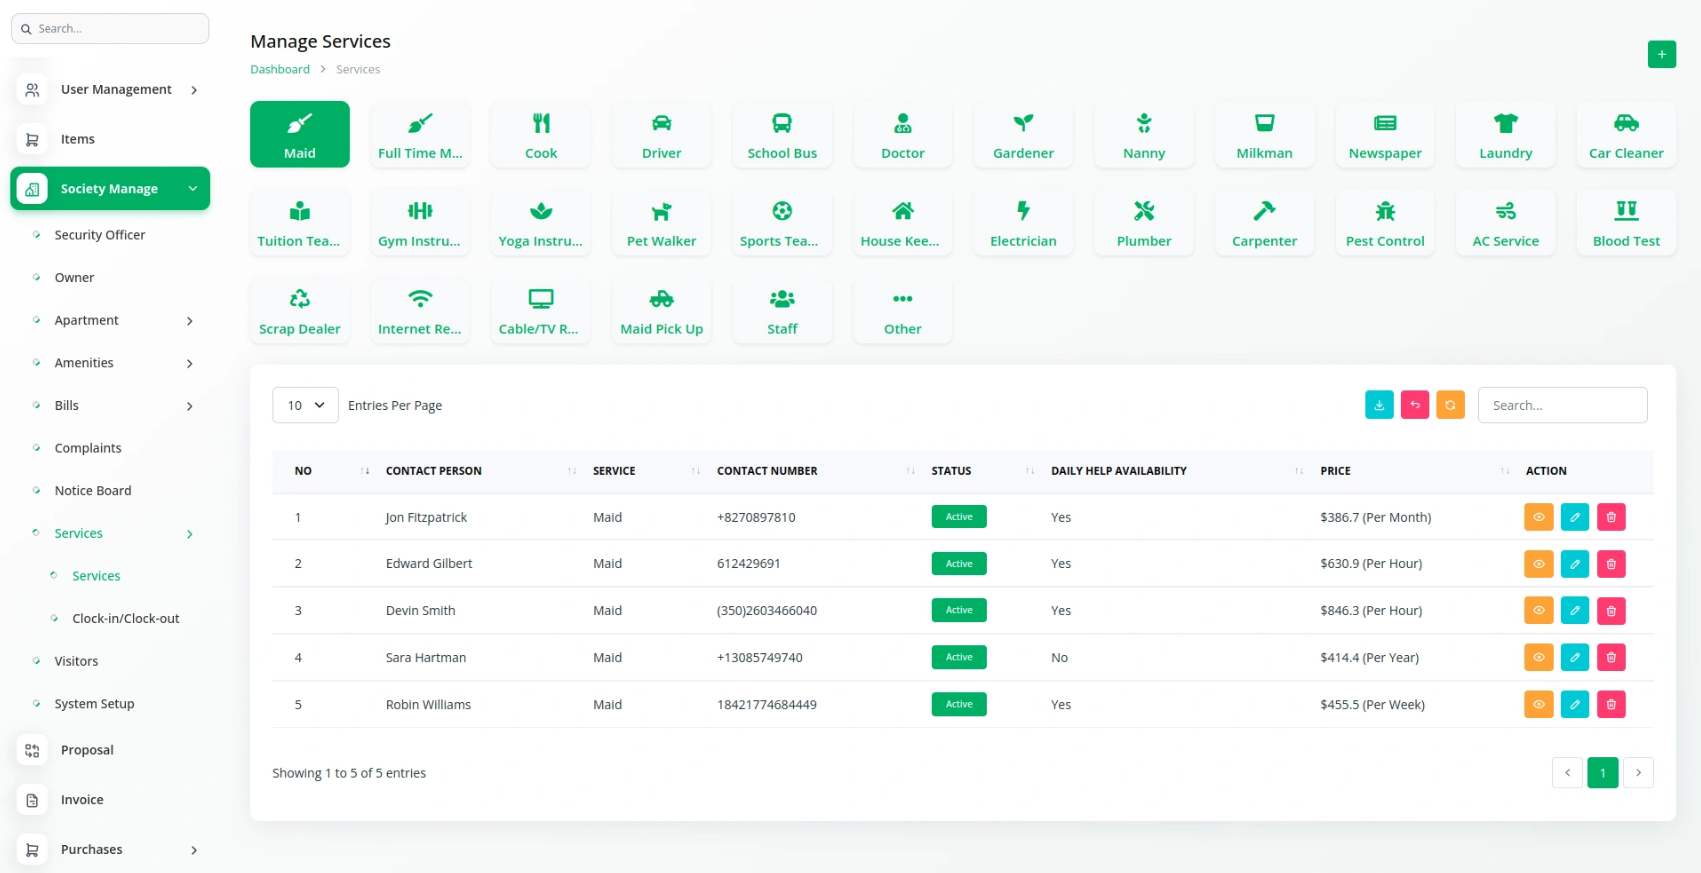The image size is (1701, 873).
Task: View details for Devin Smith
Action: pos(1538,610)
